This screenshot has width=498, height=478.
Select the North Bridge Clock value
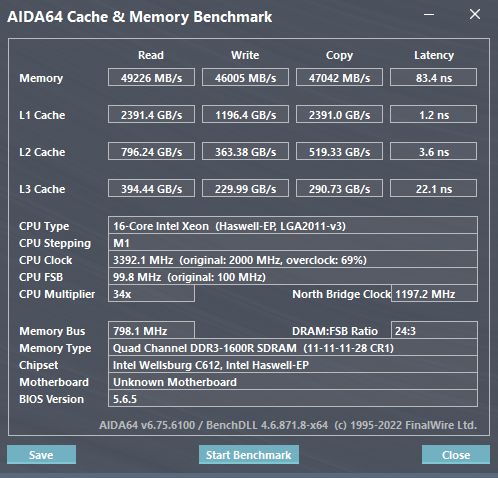(x=434, y=294)
